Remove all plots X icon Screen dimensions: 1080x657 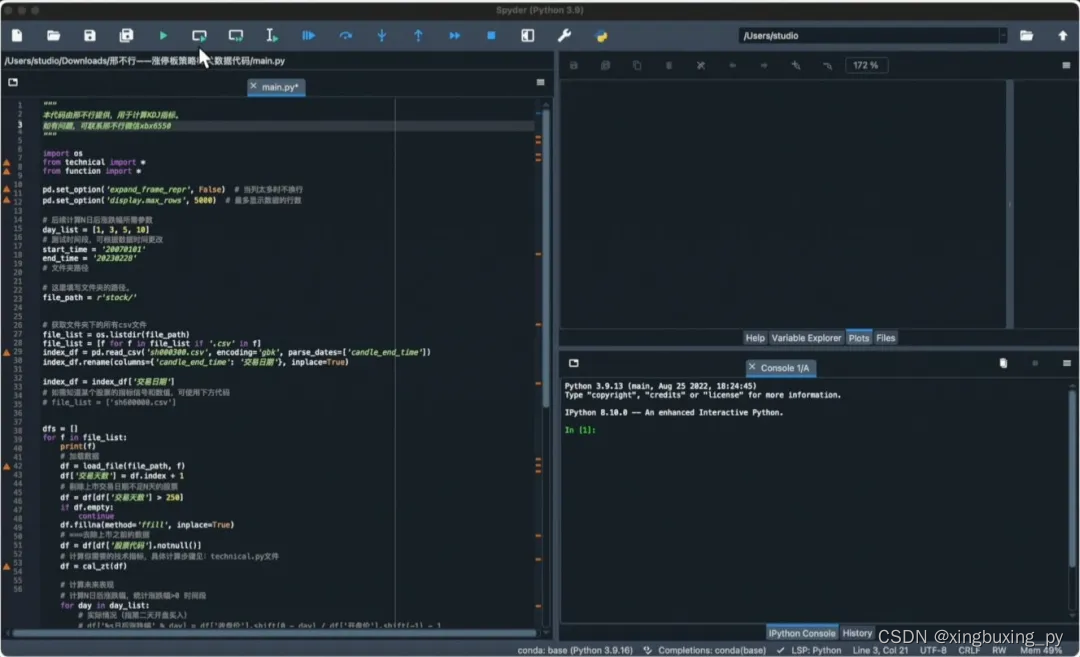pos(700,65)
